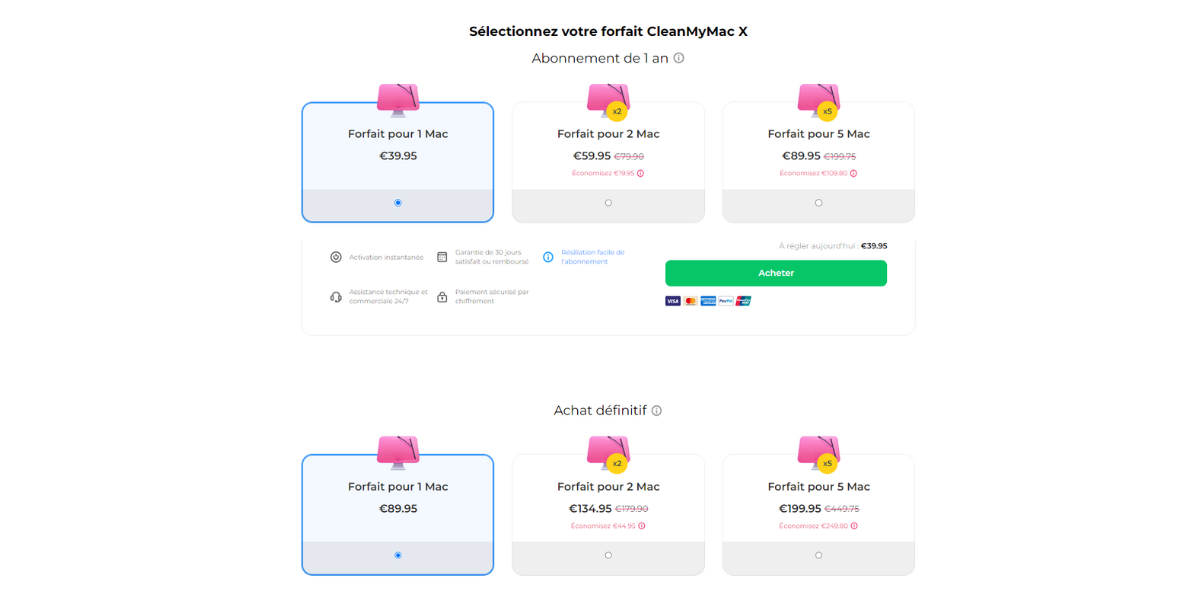
Task: Click the Activation instantanée icon
Action: [336, 257]
